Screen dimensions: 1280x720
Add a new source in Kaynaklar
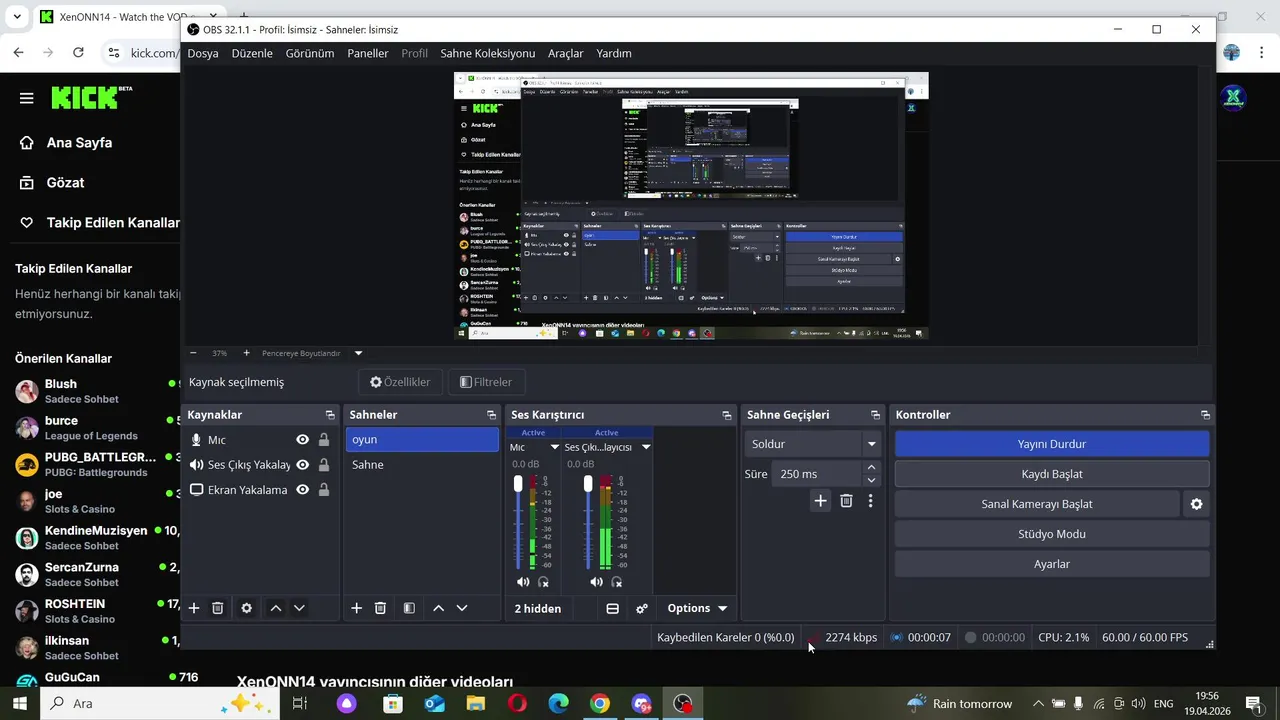194,608
